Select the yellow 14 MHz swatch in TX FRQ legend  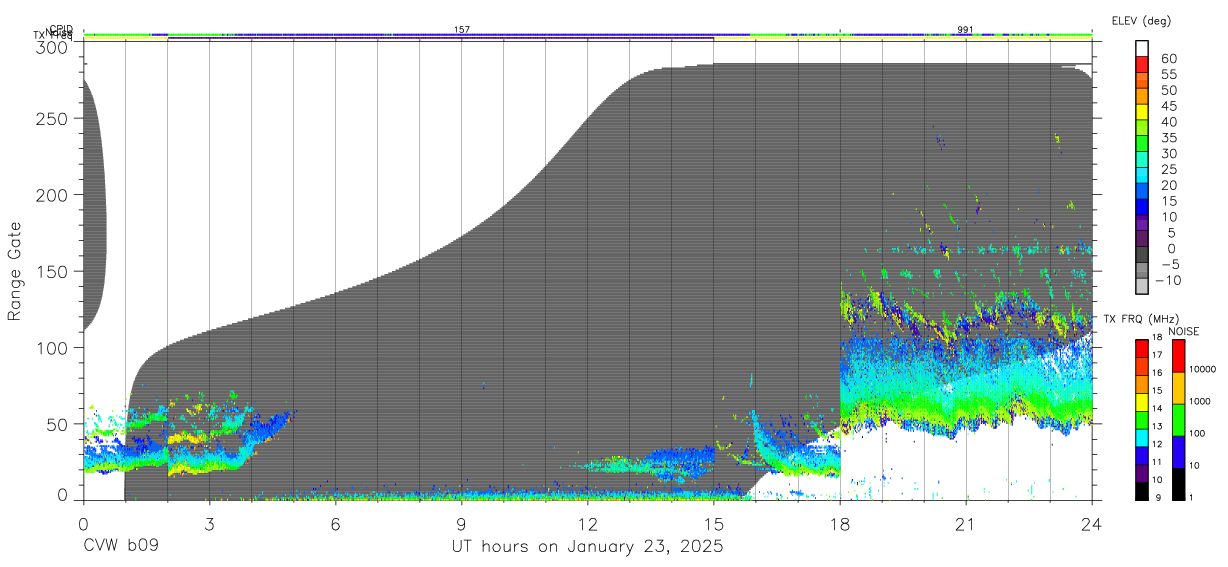(1142, 401)
